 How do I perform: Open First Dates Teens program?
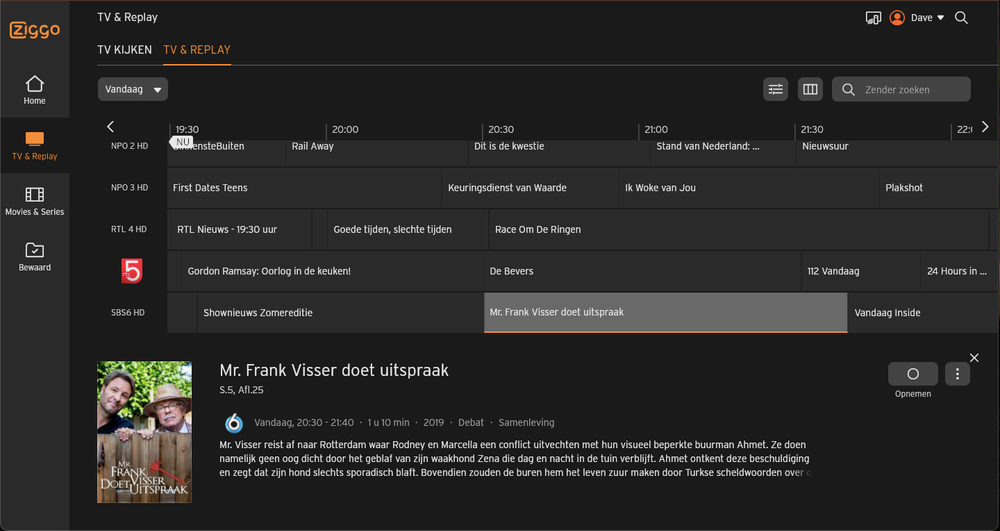(304, 187)
